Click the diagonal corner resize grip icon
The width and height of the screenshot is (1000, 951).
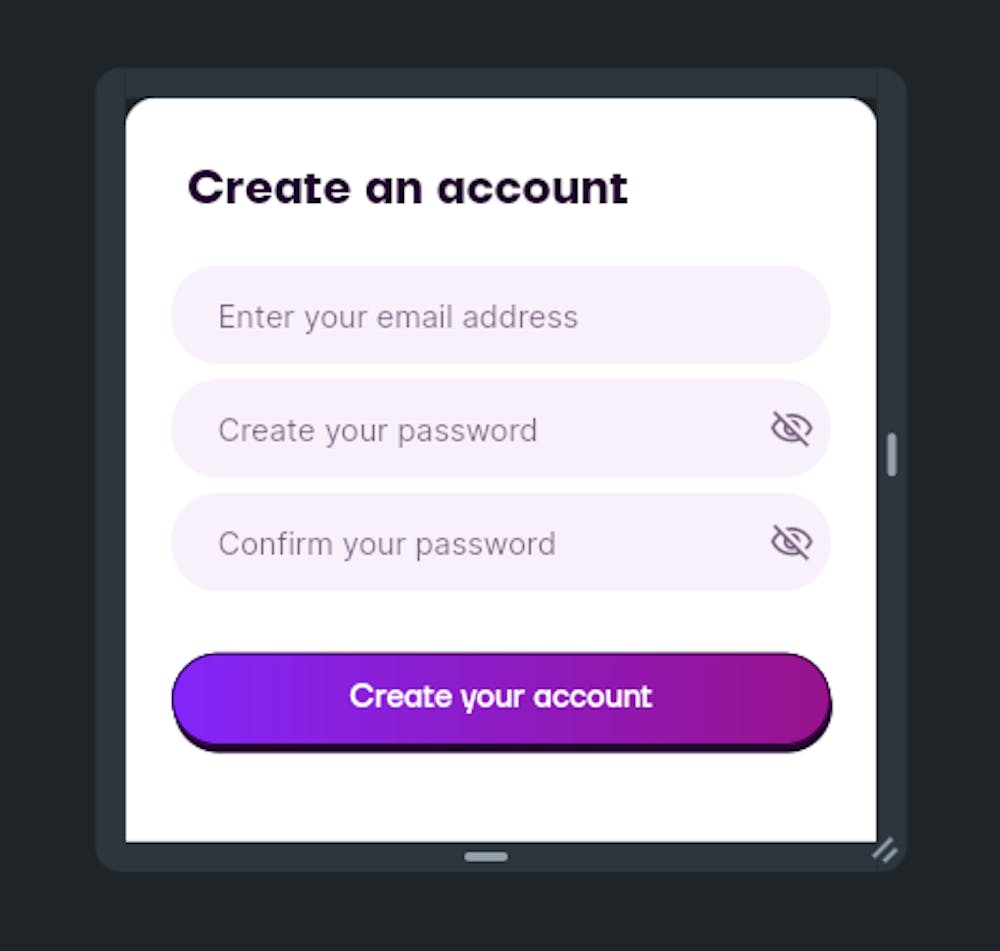pyautogui.click(x=885, y=850)
